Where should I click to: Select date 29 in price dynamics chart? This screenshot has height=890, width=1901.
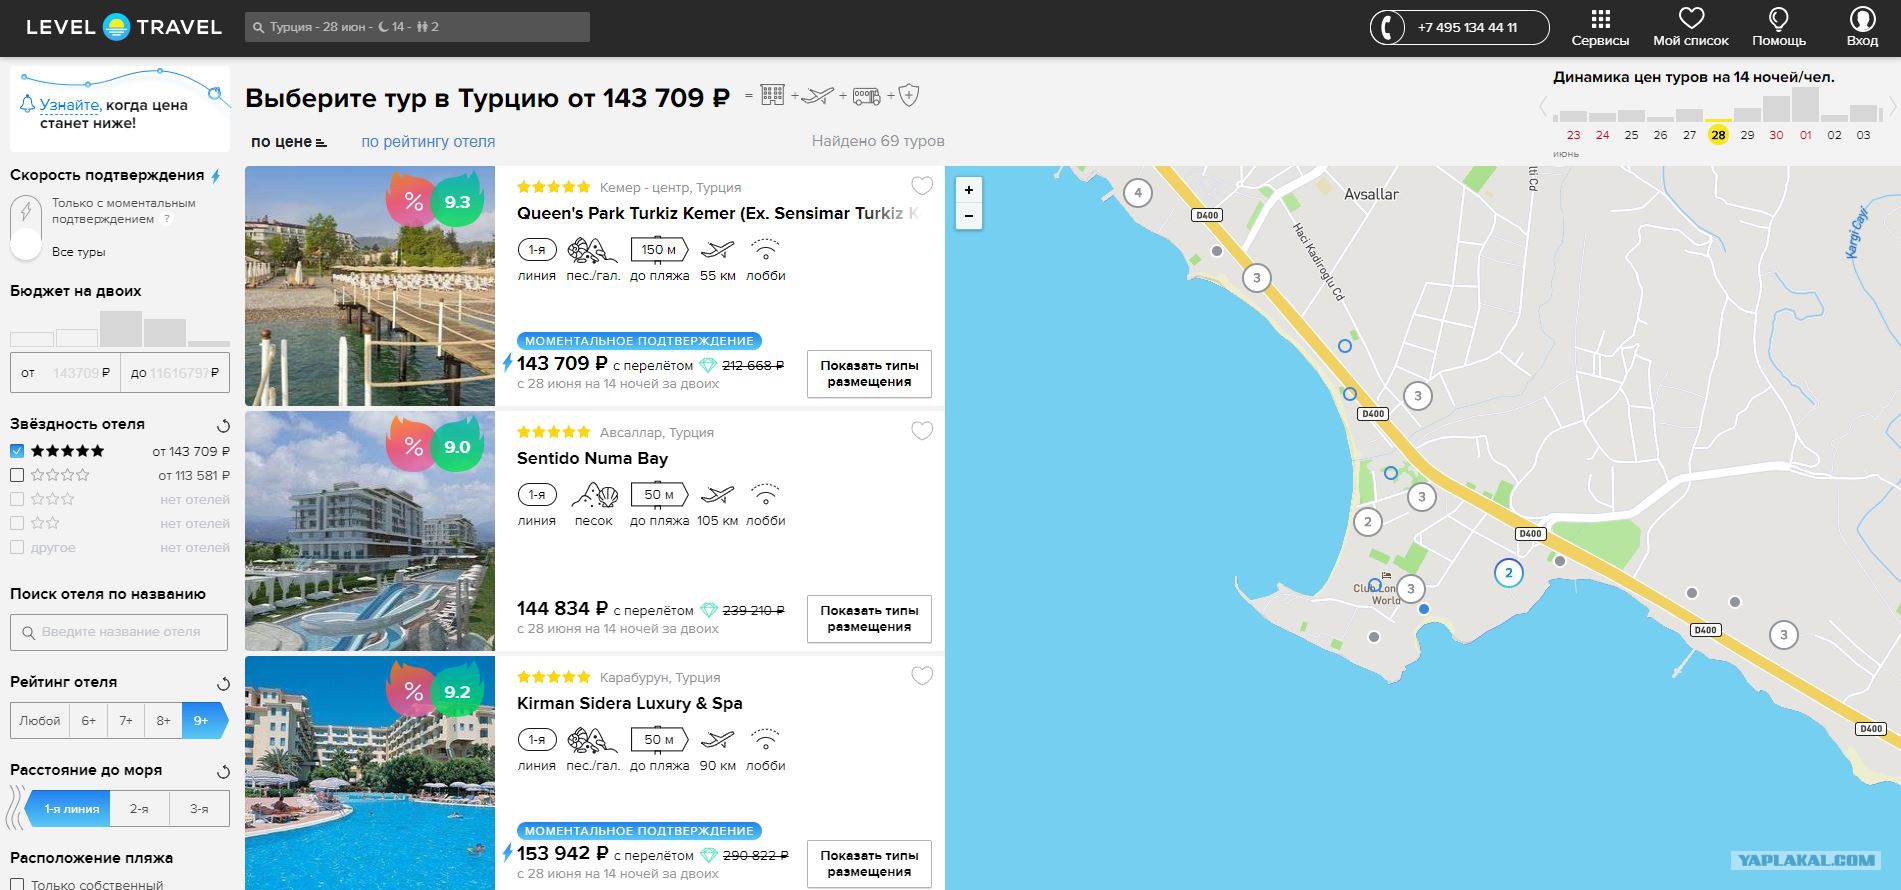click(1747, 134)
